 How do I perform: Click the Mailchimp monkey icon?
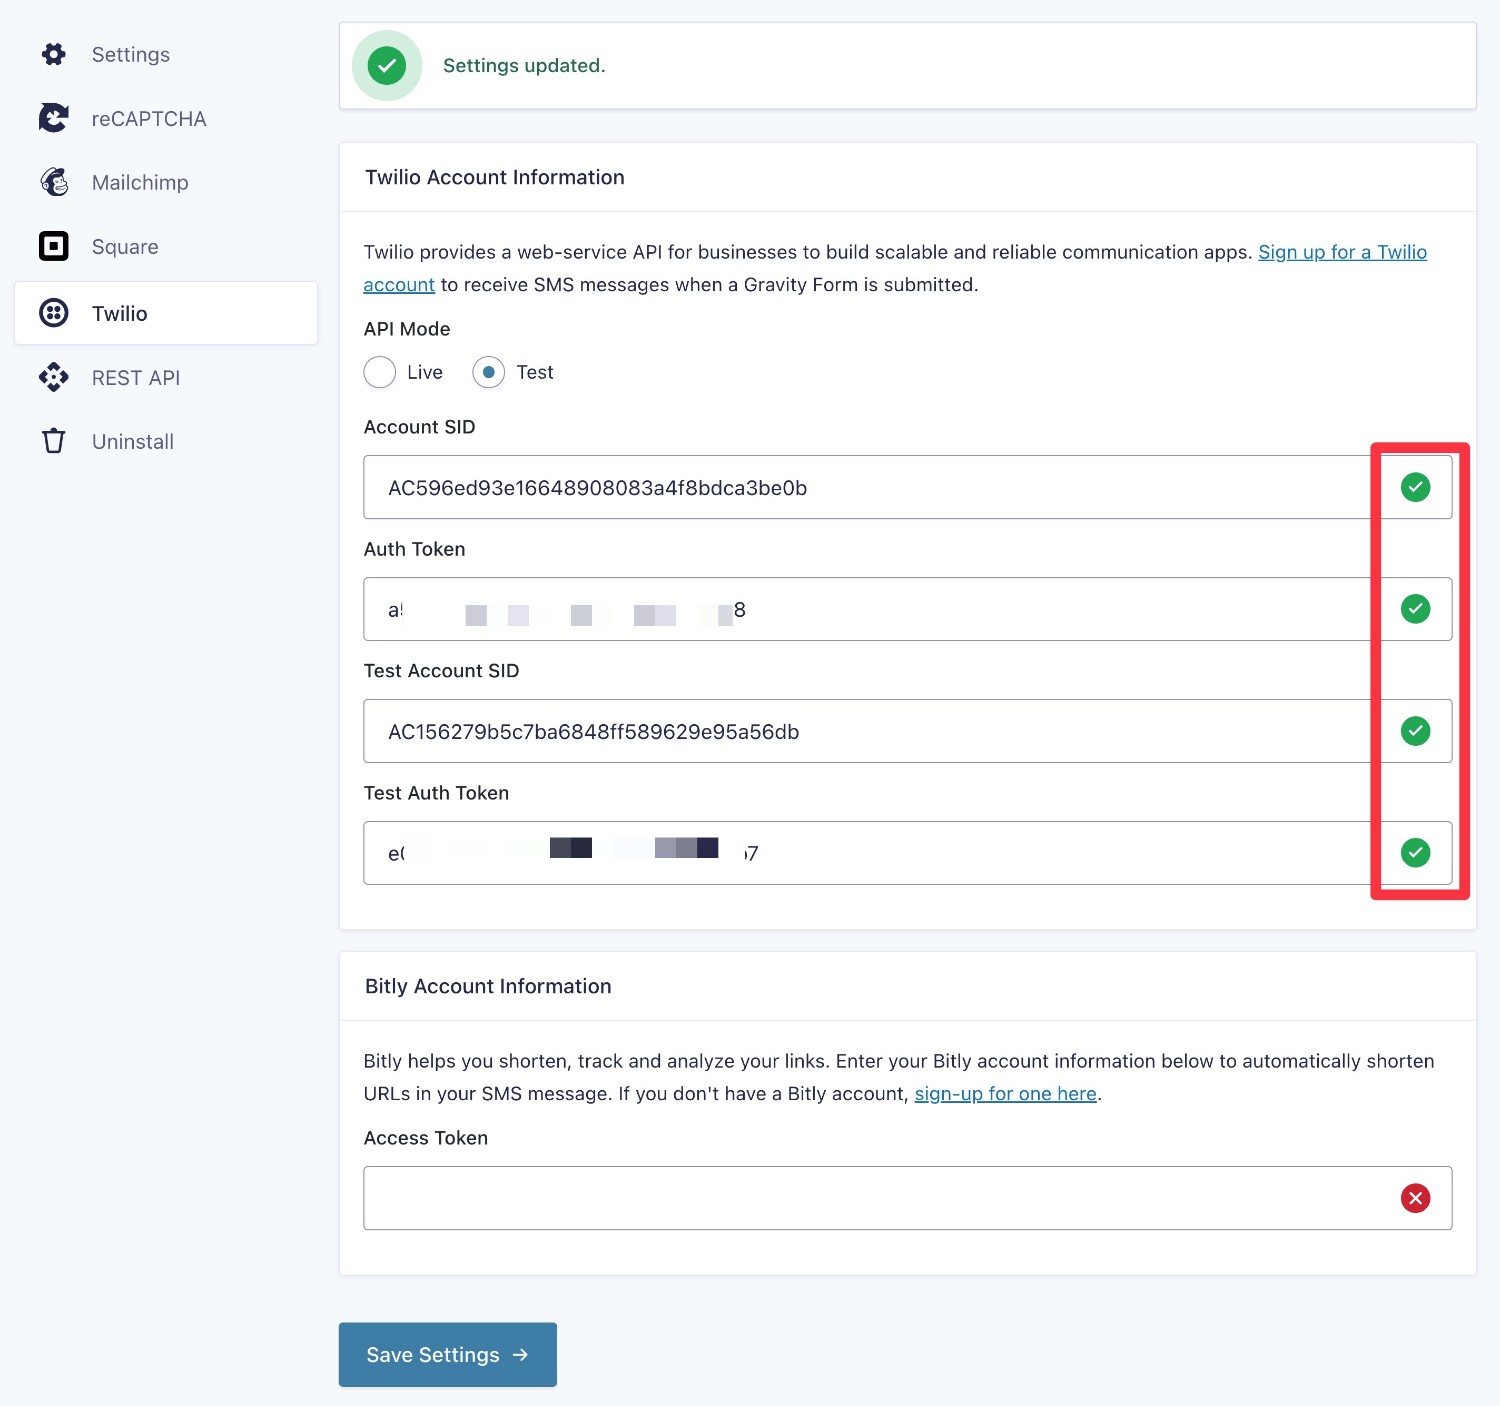[53, 181]
